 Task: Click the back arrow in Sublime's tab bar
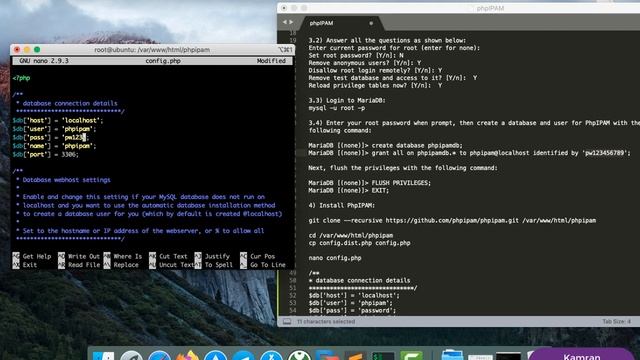click(284, 22)
